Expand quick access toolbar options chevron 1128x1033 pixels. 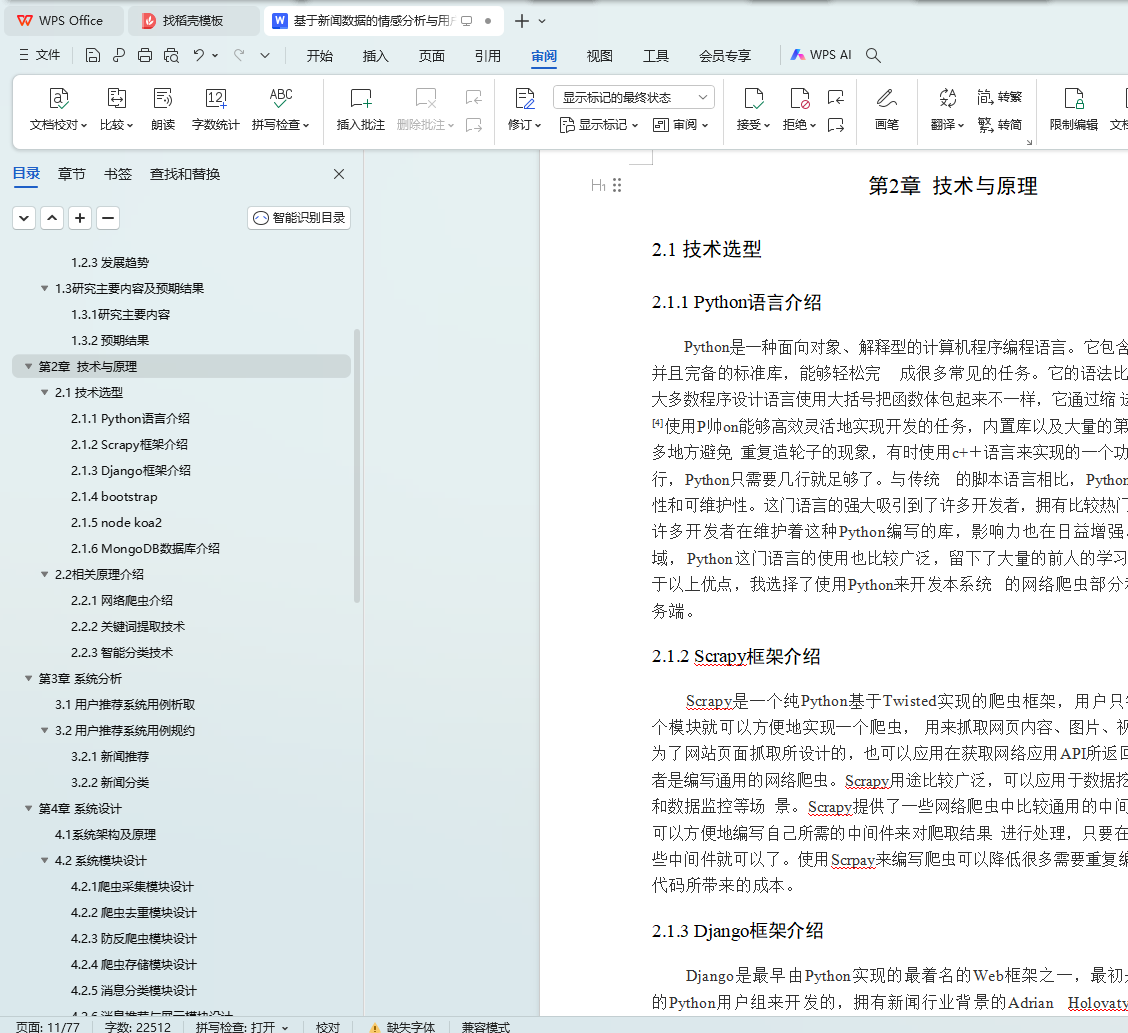tap(265, 55)
